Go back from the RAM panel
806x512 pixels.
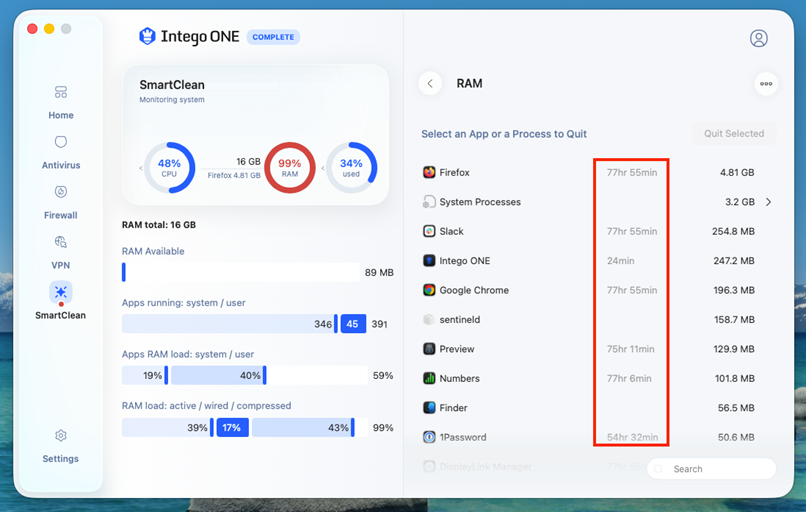(x=430, y=83)
